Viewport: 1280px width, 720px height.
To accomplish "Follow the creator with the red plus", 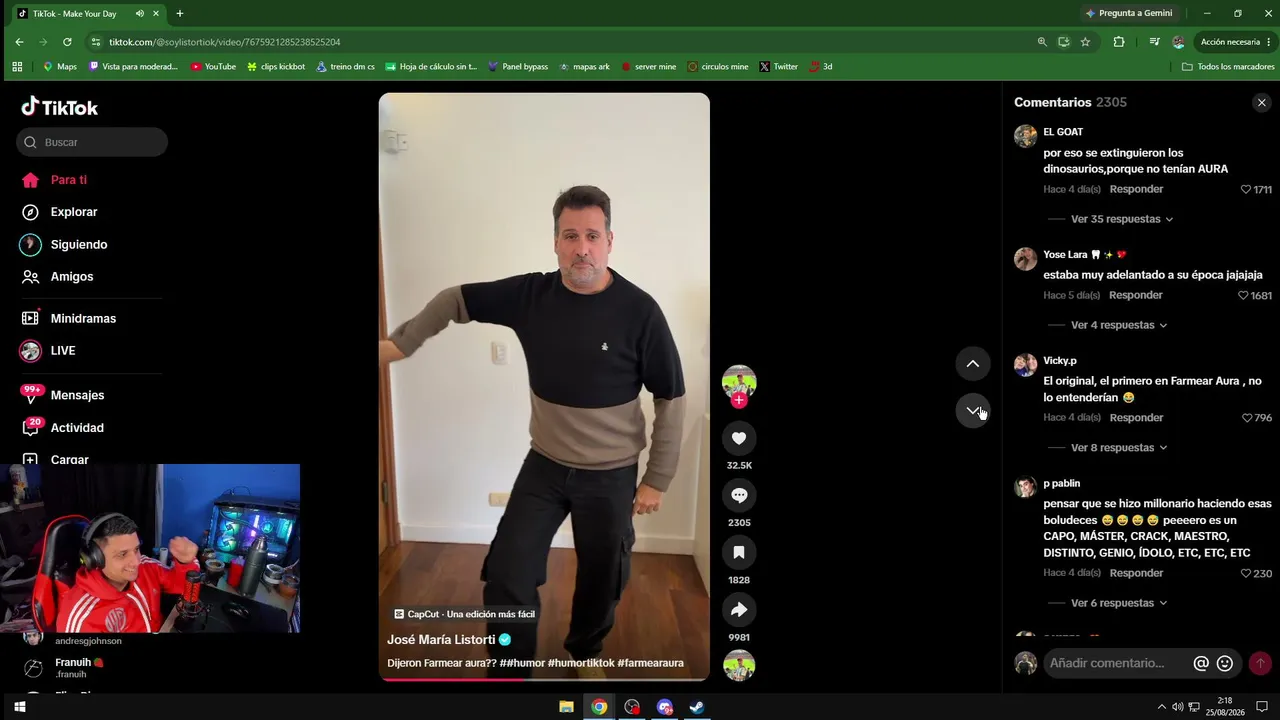I will click(739, 400).
